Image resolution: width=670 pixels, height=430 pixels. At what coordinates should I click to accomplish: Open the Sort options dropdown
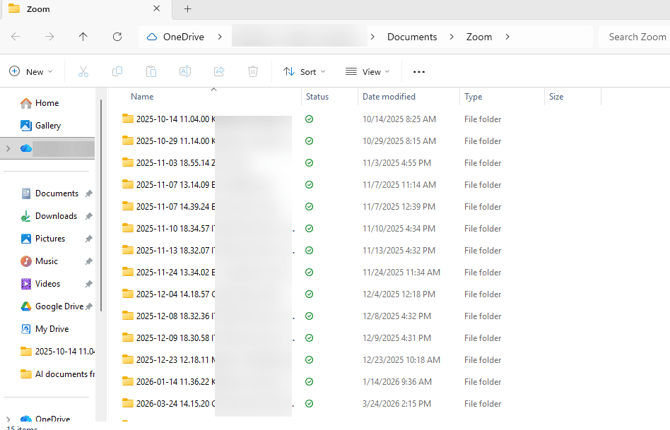pyautogui.click(x=304, y=72)
